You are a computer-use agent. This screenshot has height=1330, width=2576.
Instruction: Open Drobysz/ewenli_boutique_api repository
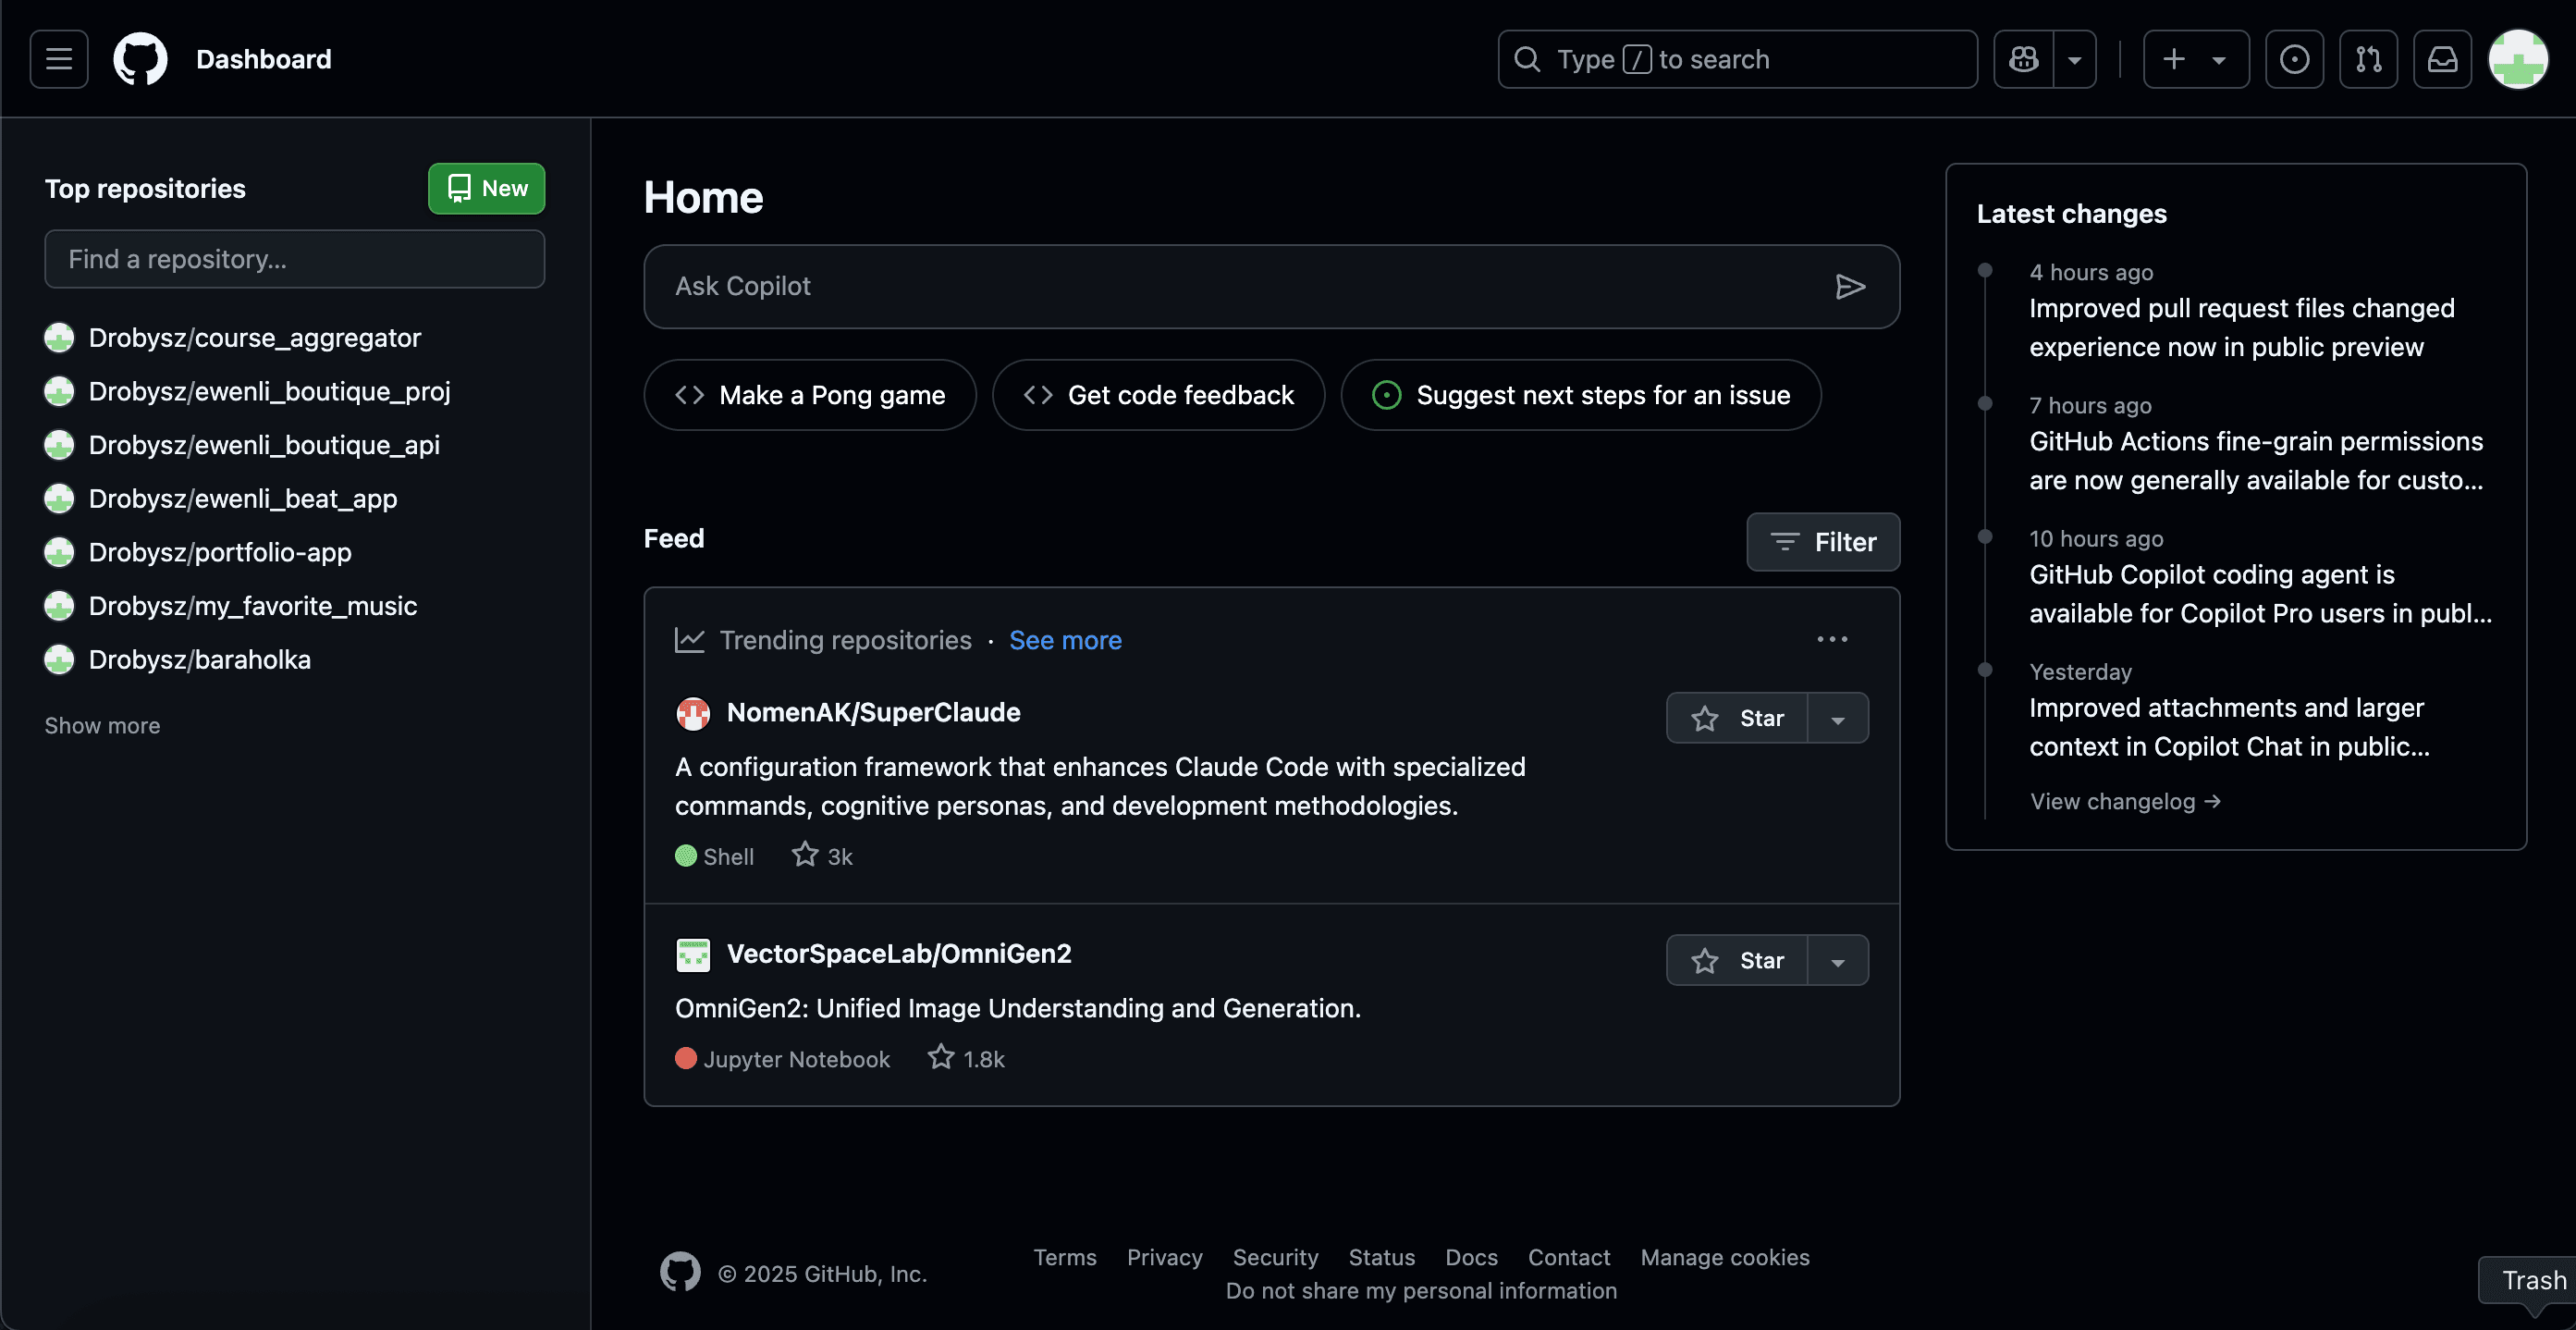point(264,445)
